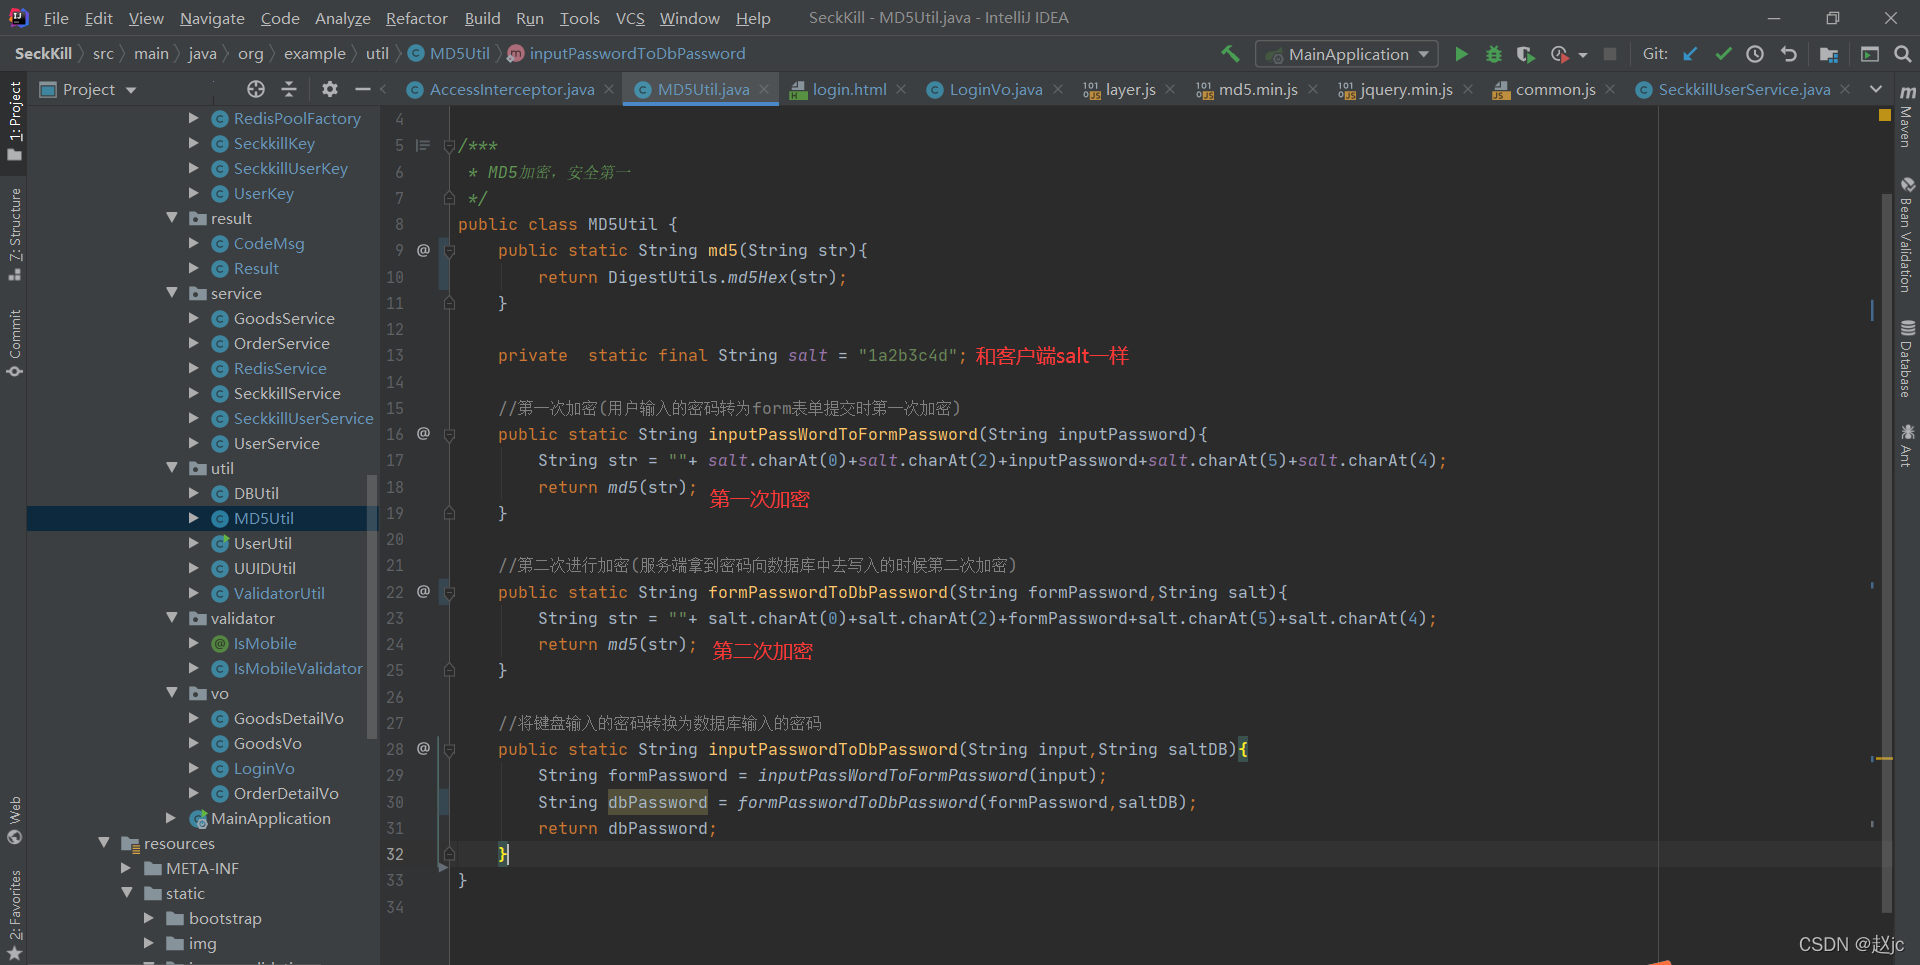Switch to login.html tab
Viewport: 1920px width, 965px height.
(849, 89)
